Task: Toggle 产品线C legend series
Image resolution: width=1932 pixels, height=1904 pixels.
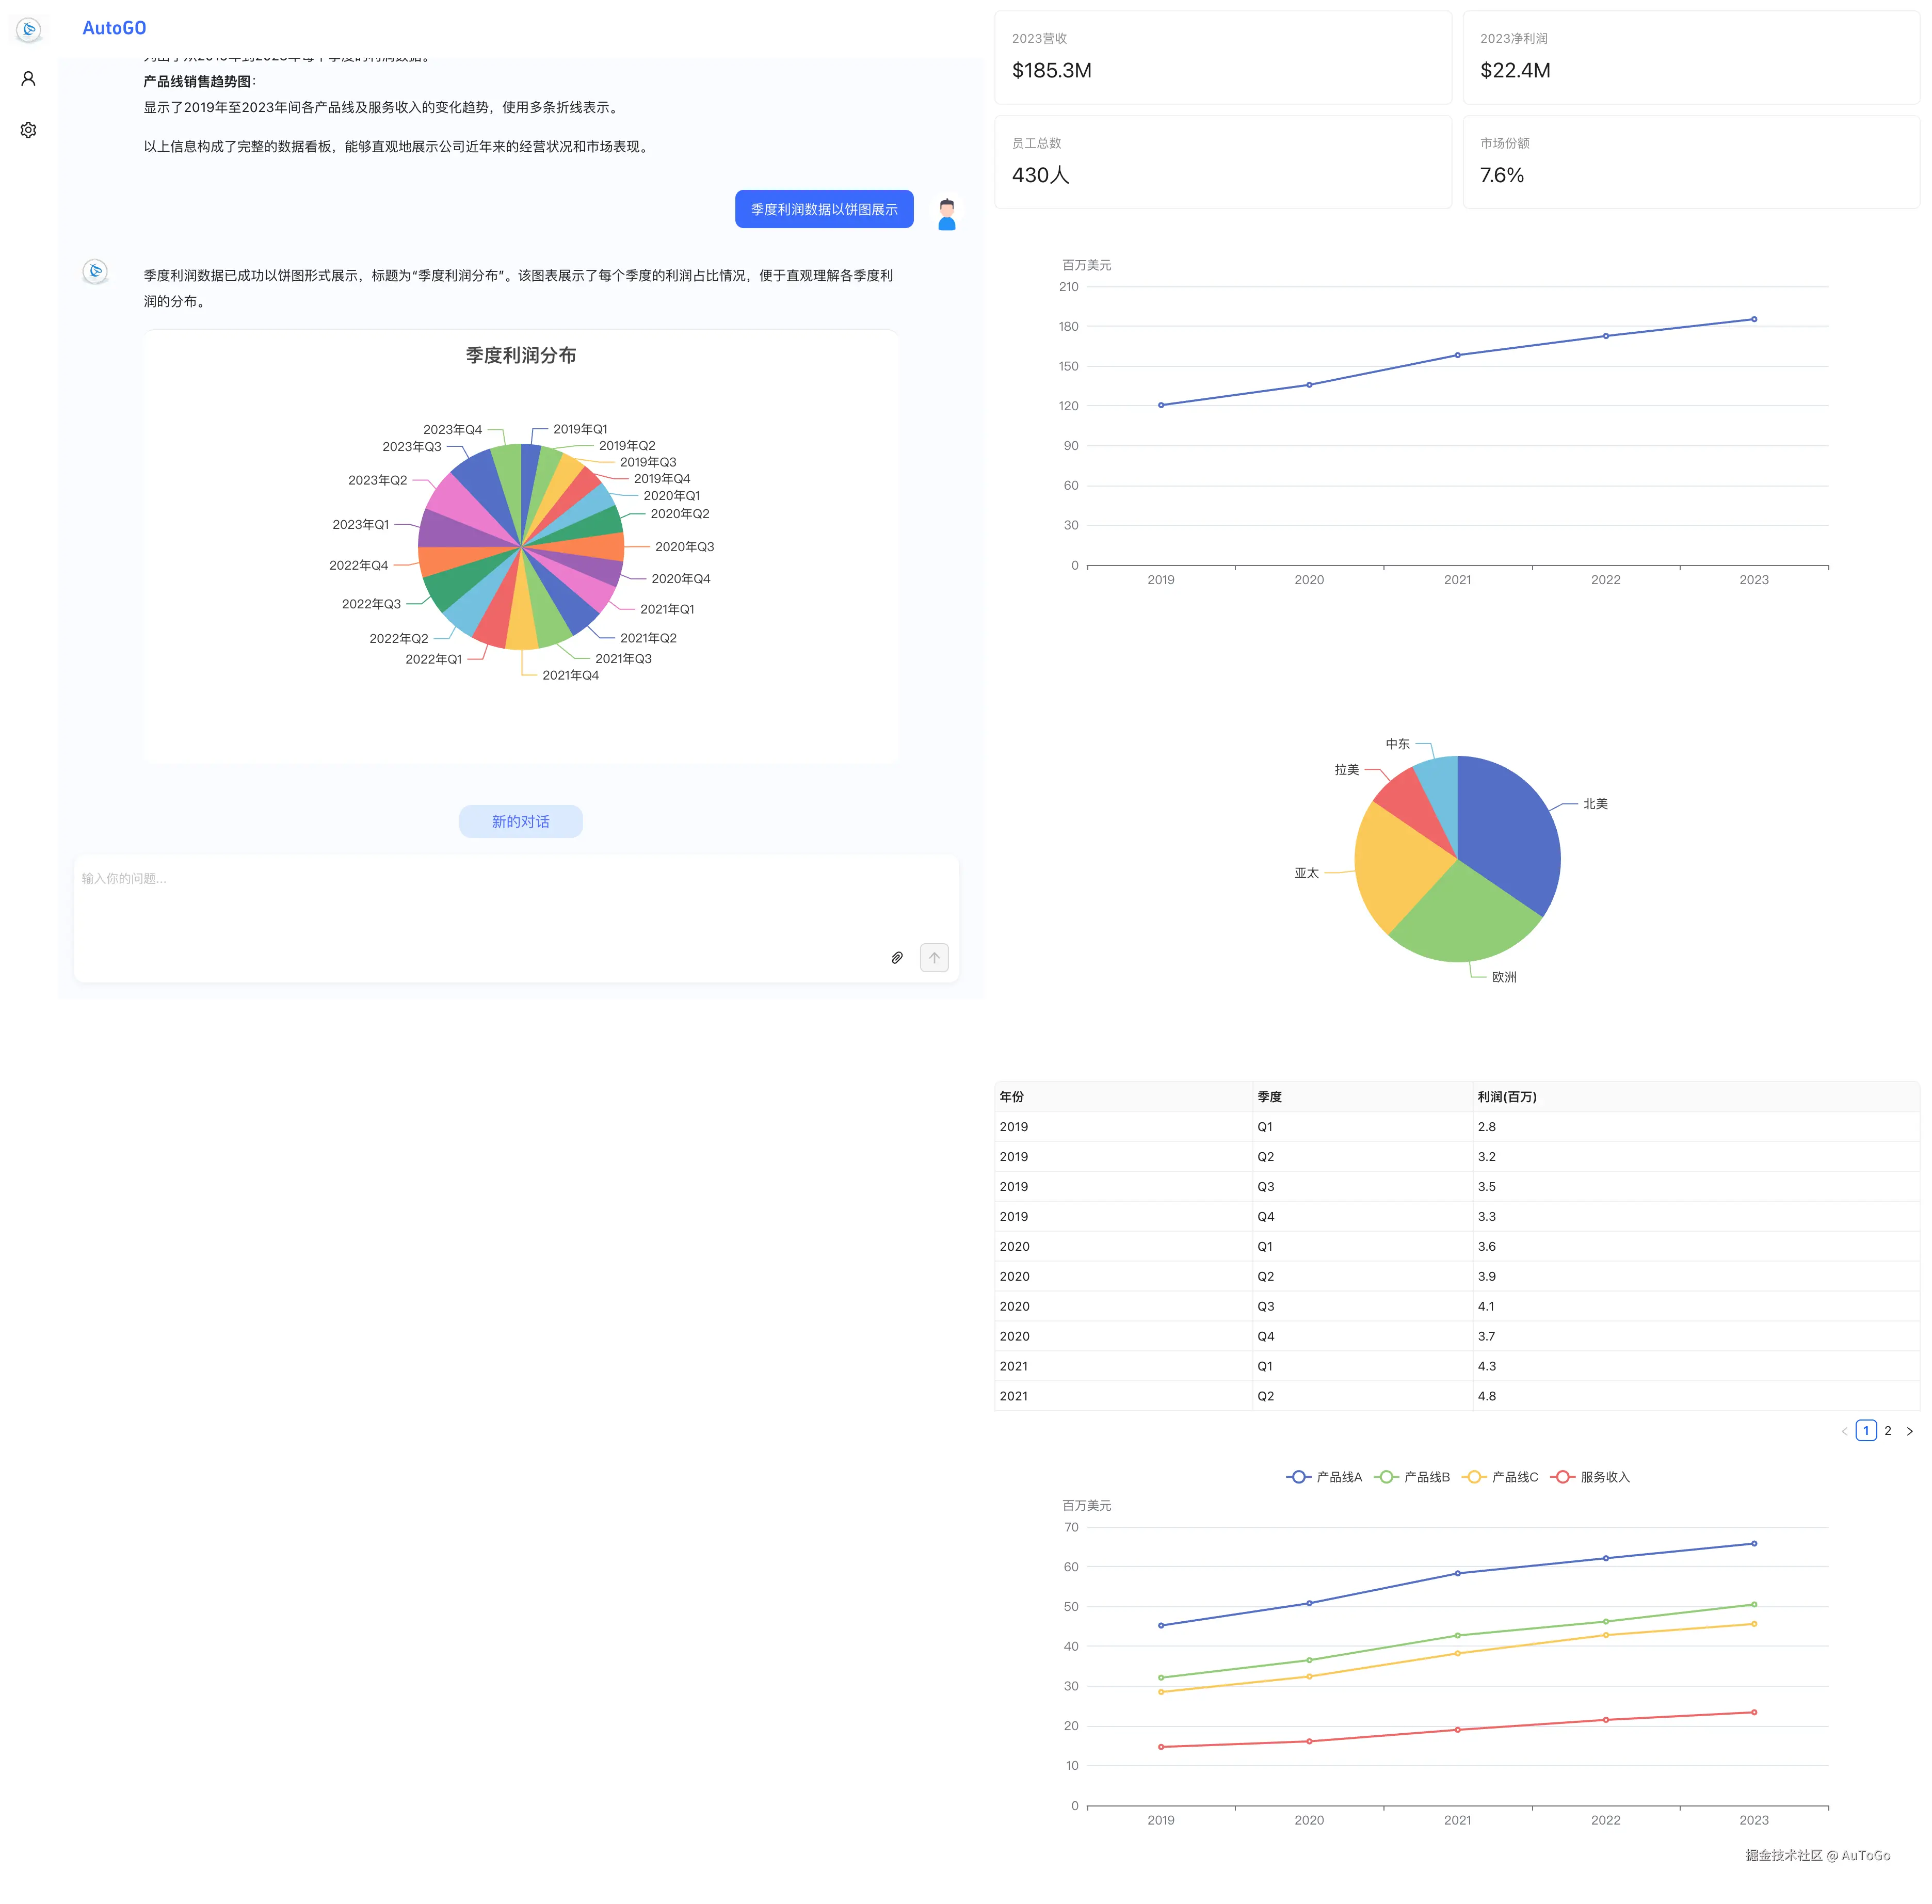Action: click(1499, 1477)
